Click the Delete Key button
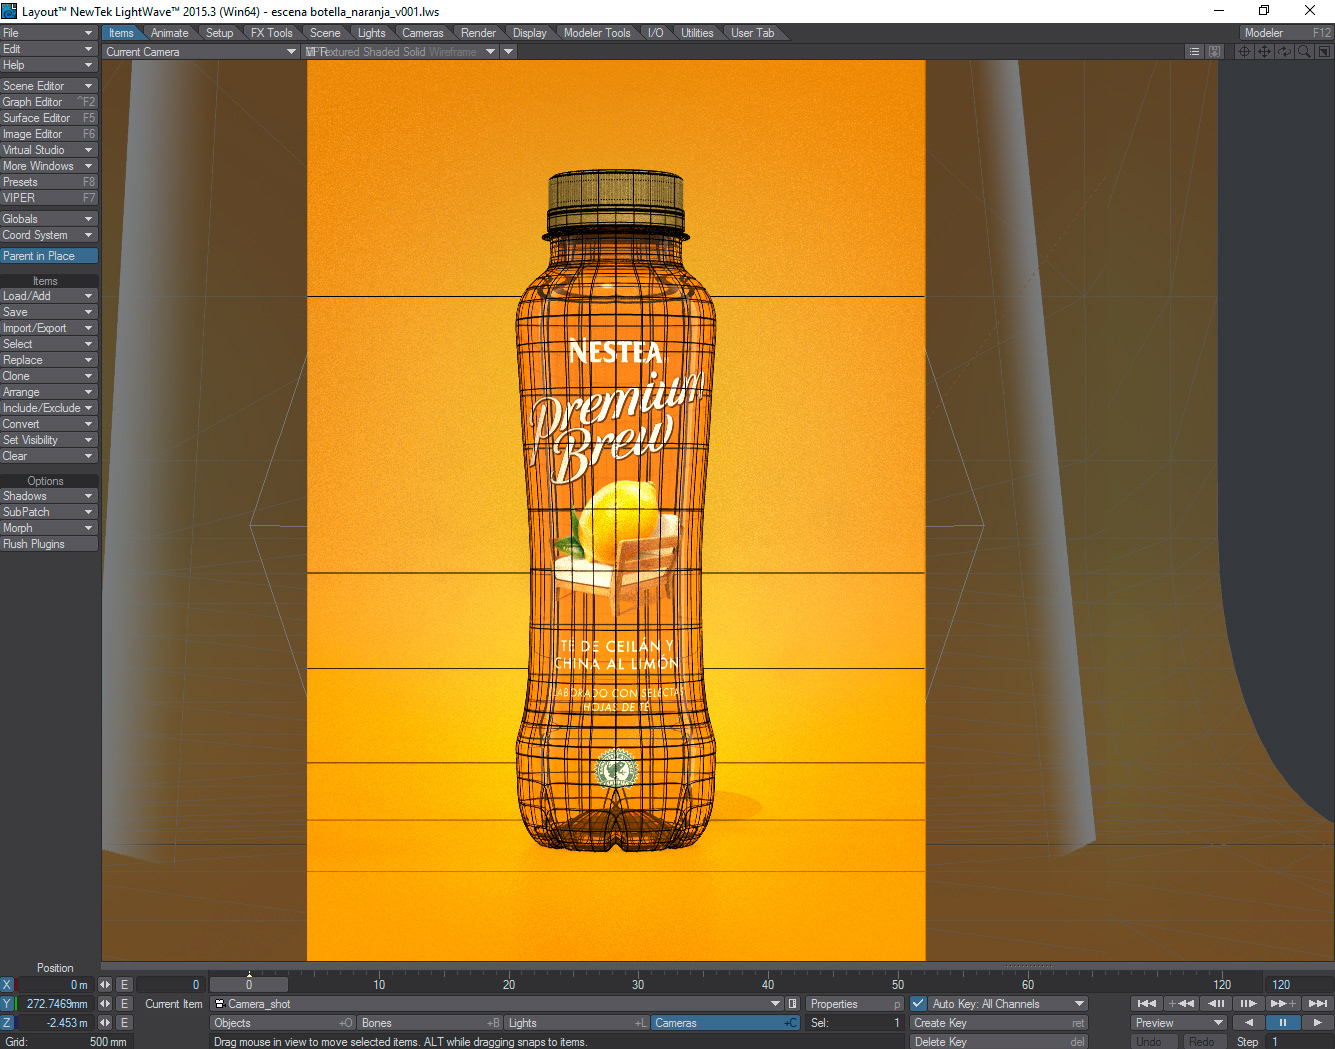1335x1049 pixels. 998,1042
